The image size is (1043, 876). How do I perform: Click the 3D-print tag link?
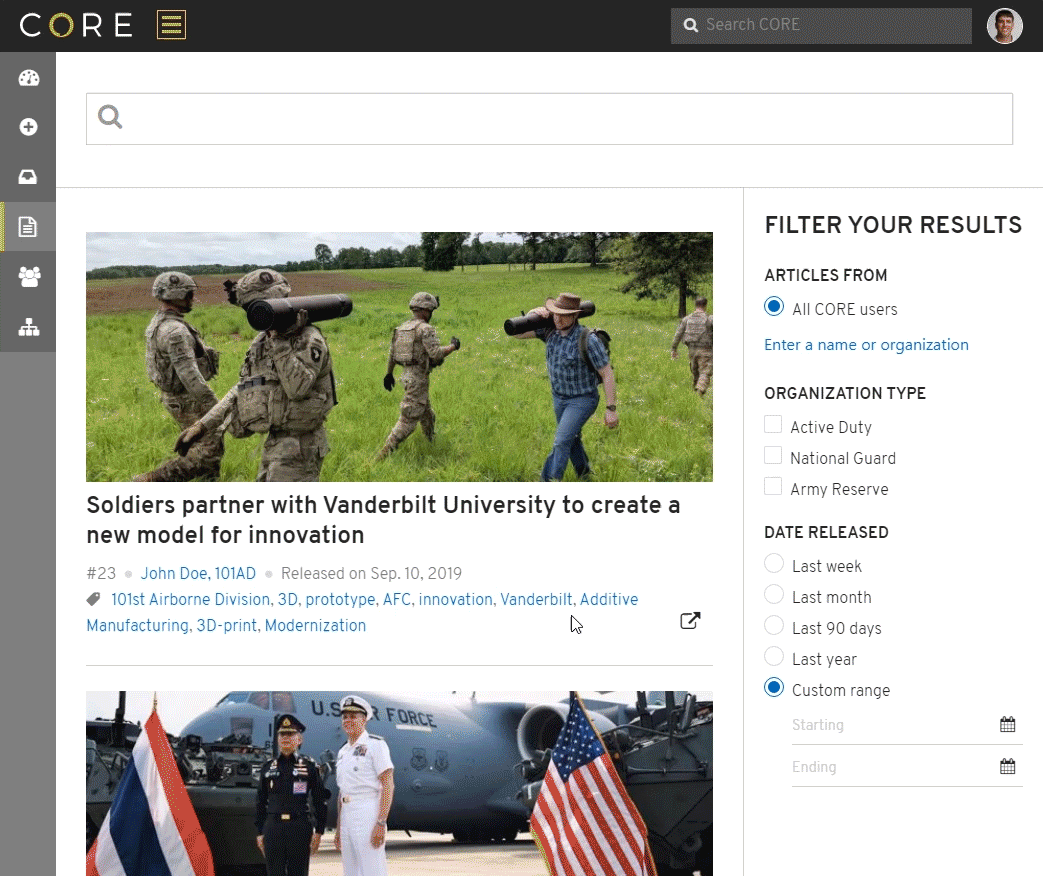[x=226, y=626]
